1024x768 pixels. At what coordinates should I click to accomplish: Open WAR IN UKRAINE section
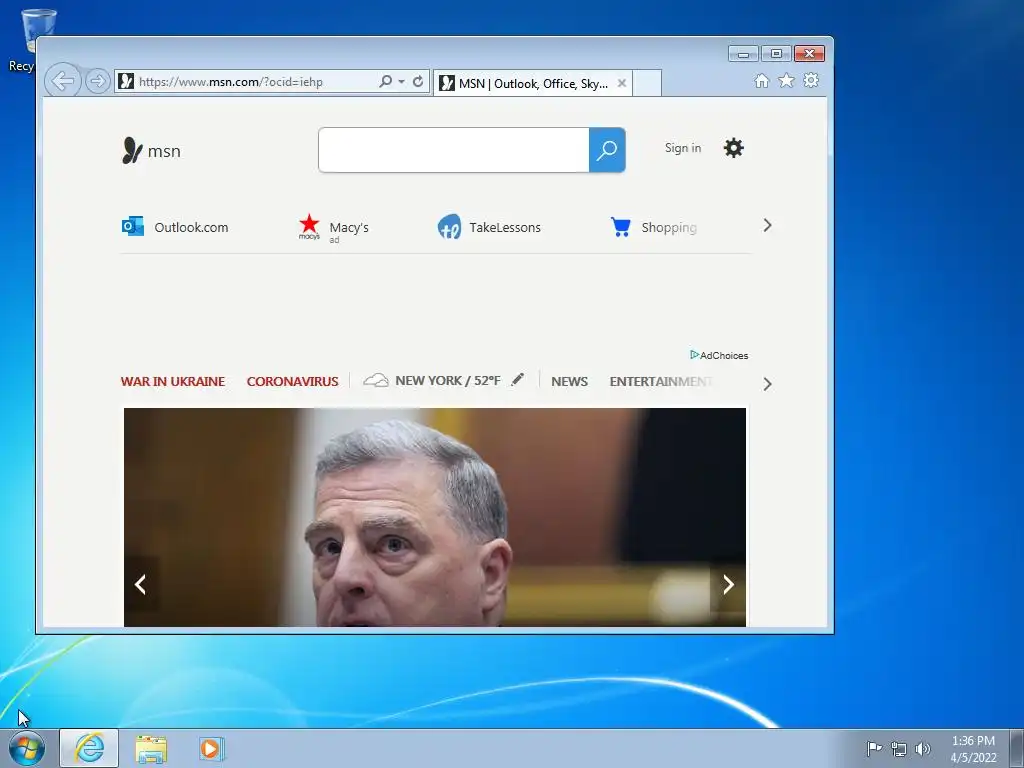click(172, 381)
